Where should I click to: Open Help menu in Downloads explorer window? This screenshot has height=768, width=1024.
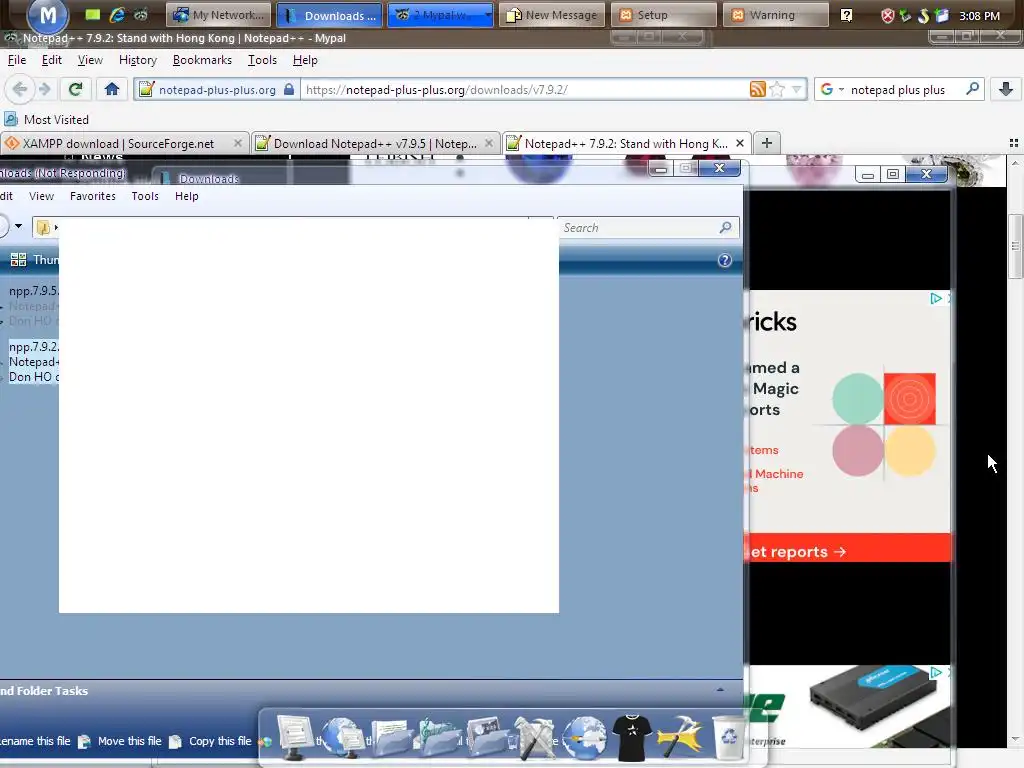[187, 196]
